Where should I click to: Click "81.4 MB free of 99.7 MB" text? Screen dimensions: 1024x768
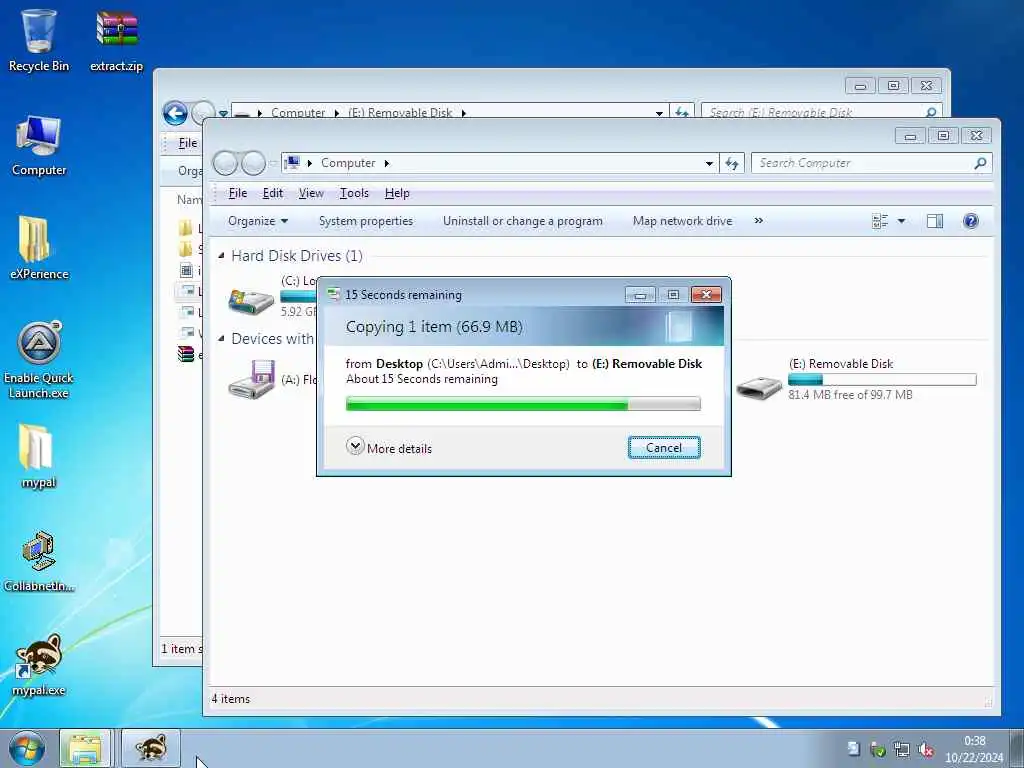[850, 394]
